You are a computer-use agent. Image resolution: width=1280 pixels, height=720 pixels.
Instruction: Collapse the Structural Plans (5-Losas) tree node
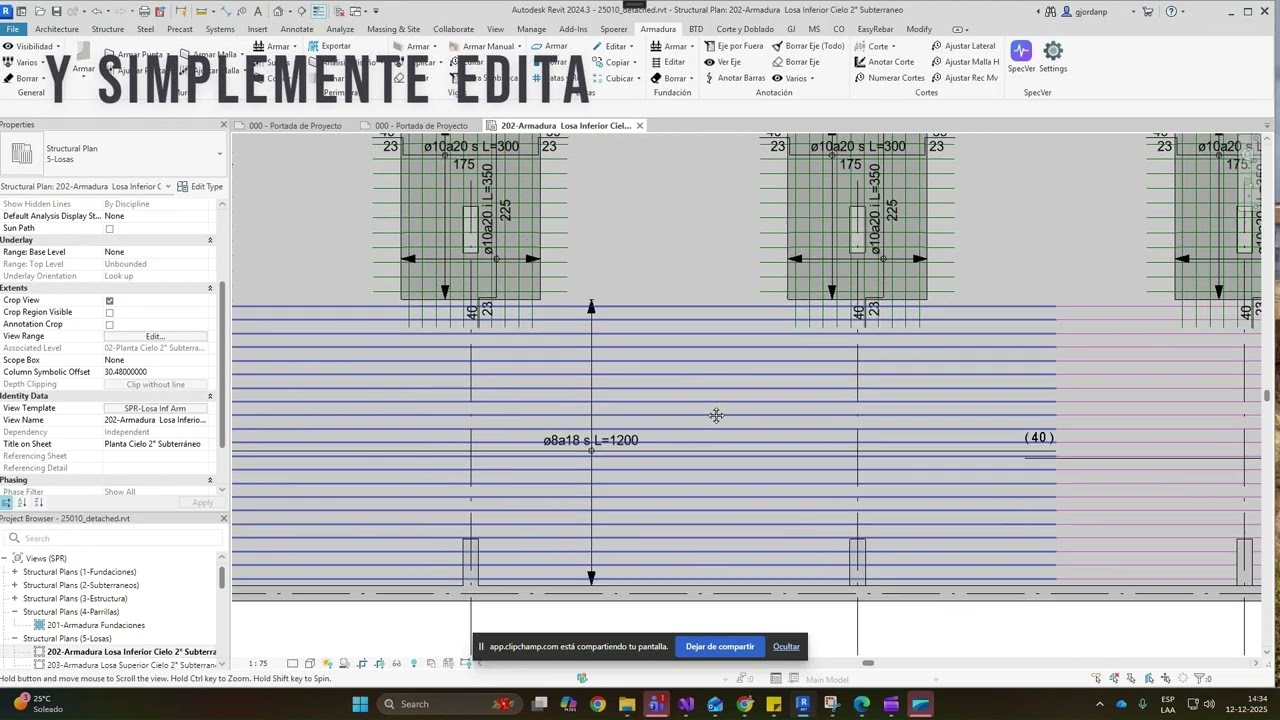(x=15, y=639)
